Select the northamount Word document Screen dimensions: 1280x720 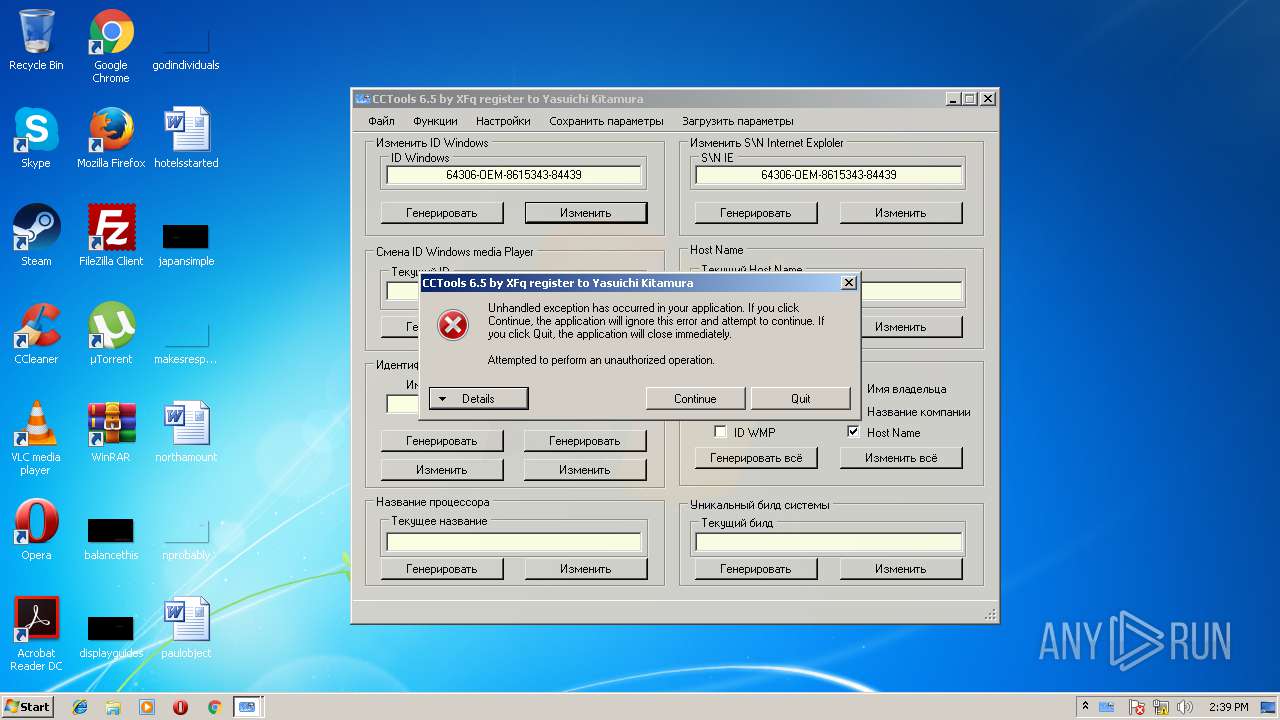point(186,432)
